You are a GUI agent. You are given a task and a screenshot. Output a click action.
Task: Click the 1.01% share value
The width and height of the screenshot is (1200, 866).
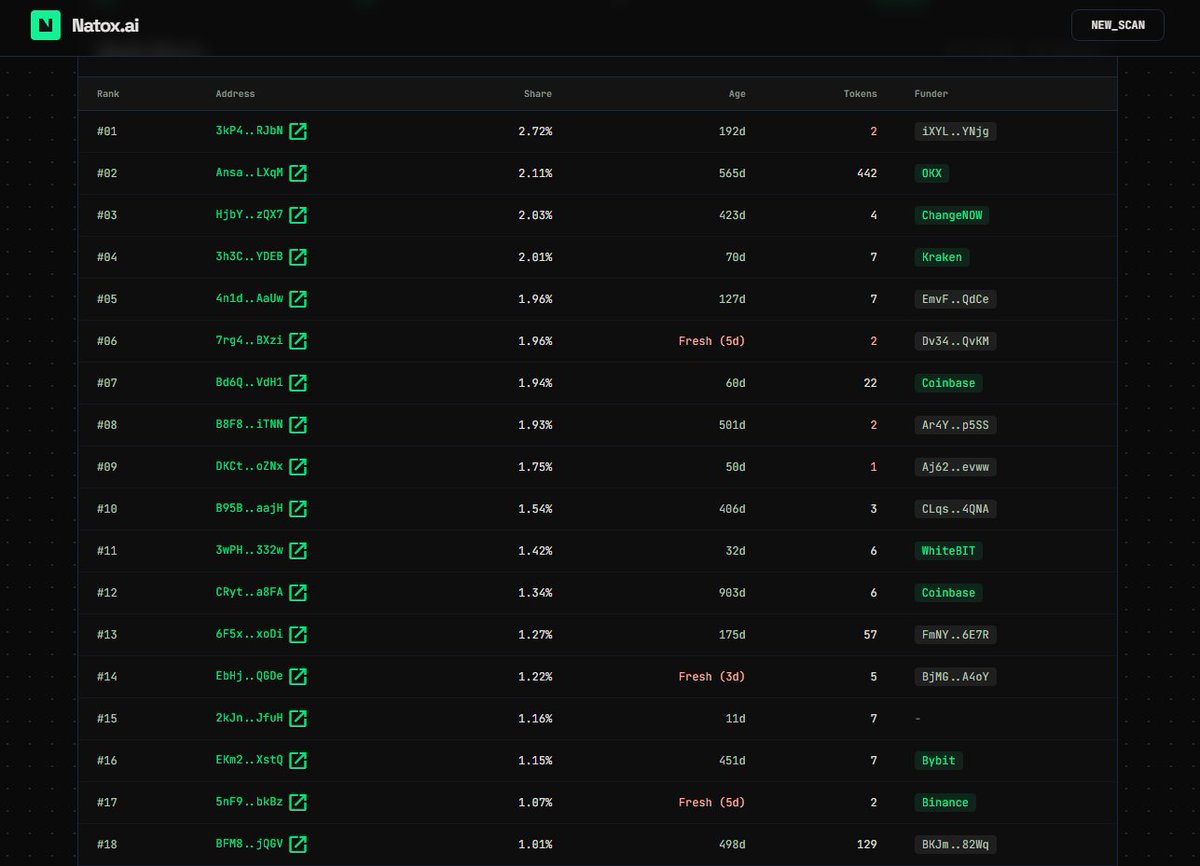[x=535, y=845]
